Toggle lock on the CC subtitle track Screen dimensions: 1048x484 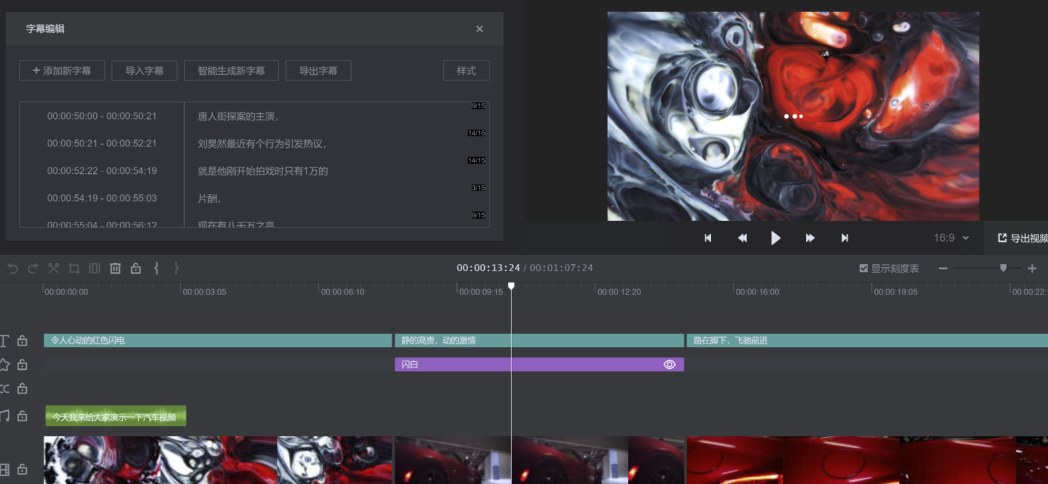(x=22, y=388)
